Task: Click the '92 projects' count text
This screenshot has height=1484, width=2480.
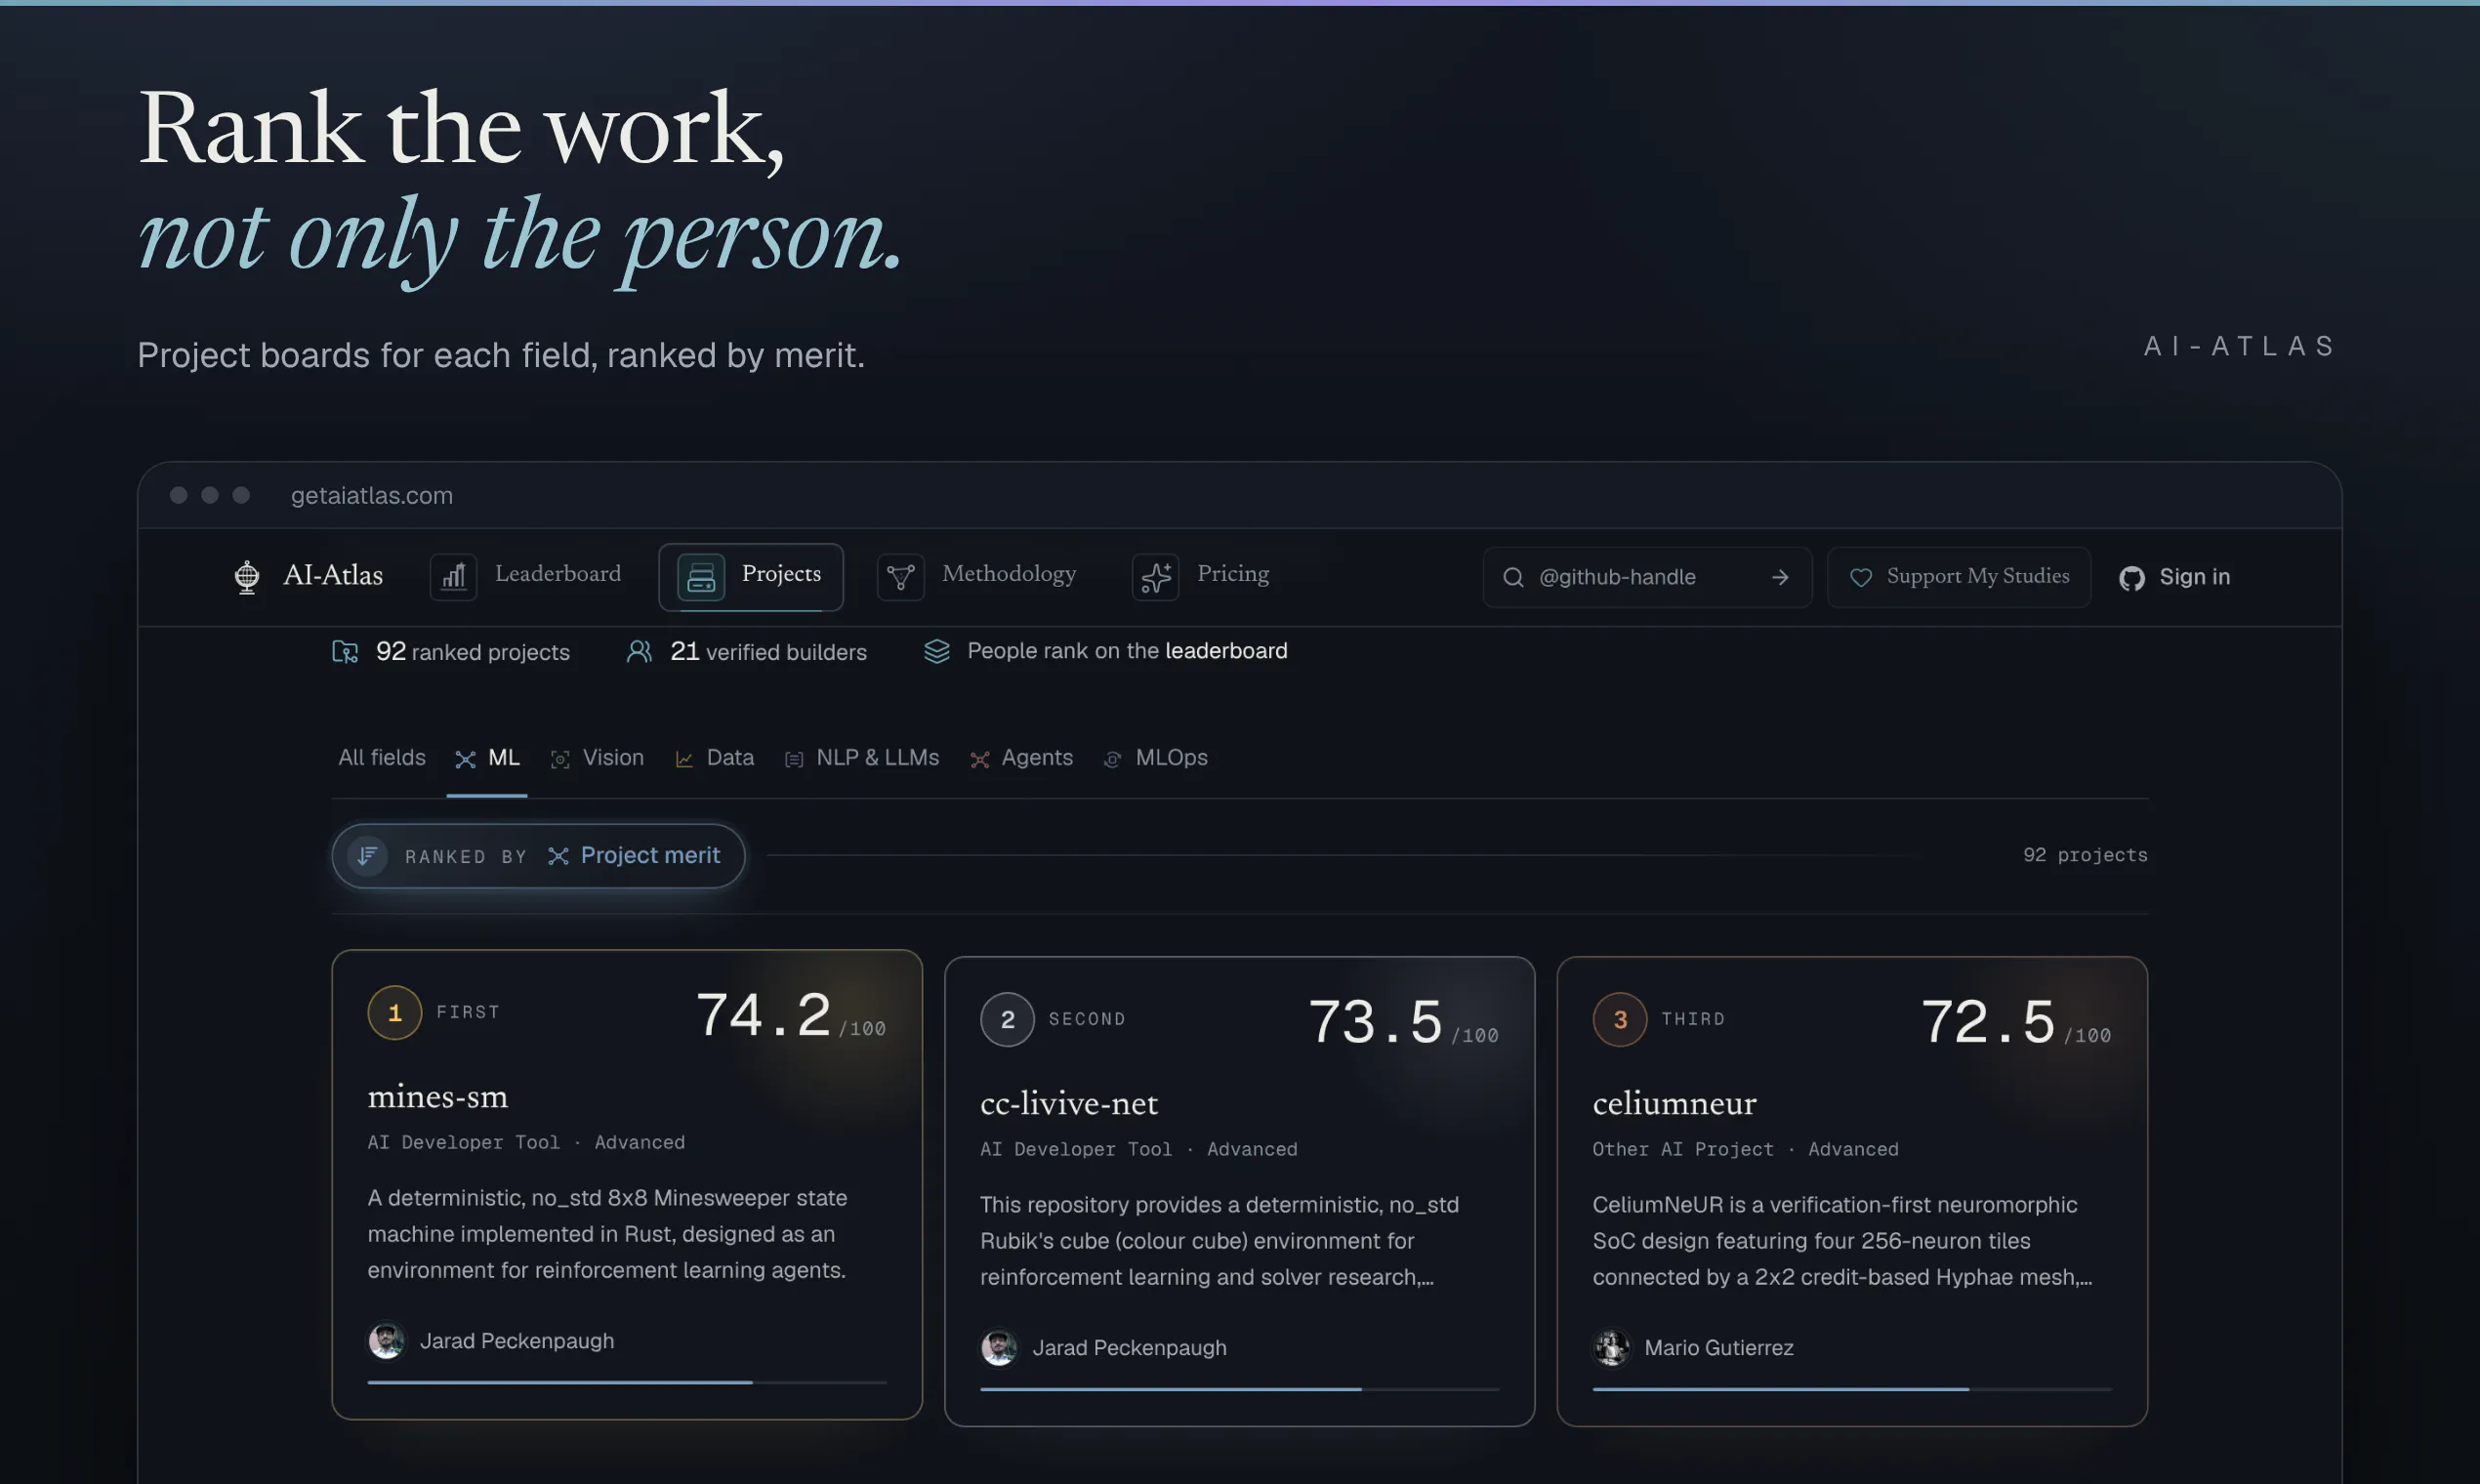Action: click(2085, 855)
